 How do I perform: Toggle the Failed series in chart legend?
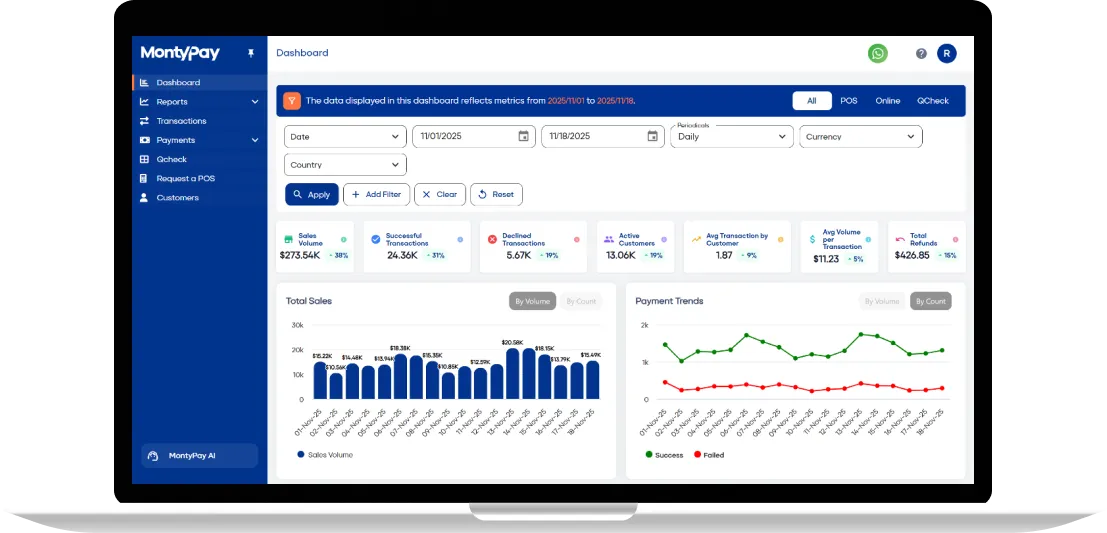click(x=707, y=455)
